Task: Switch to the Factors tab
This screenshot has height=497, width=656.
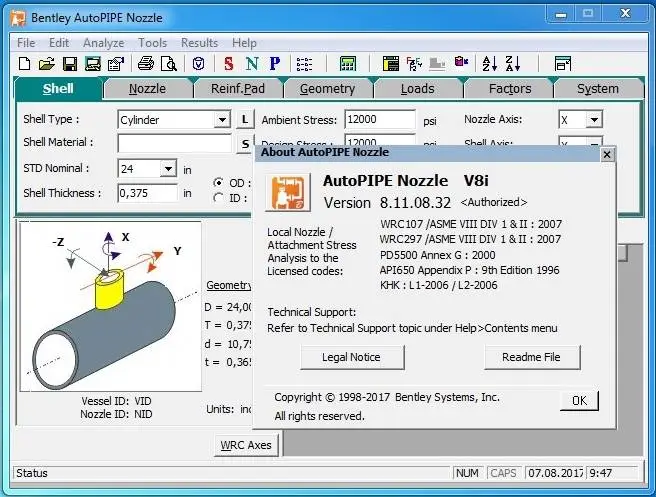Action: click(510, 89)
